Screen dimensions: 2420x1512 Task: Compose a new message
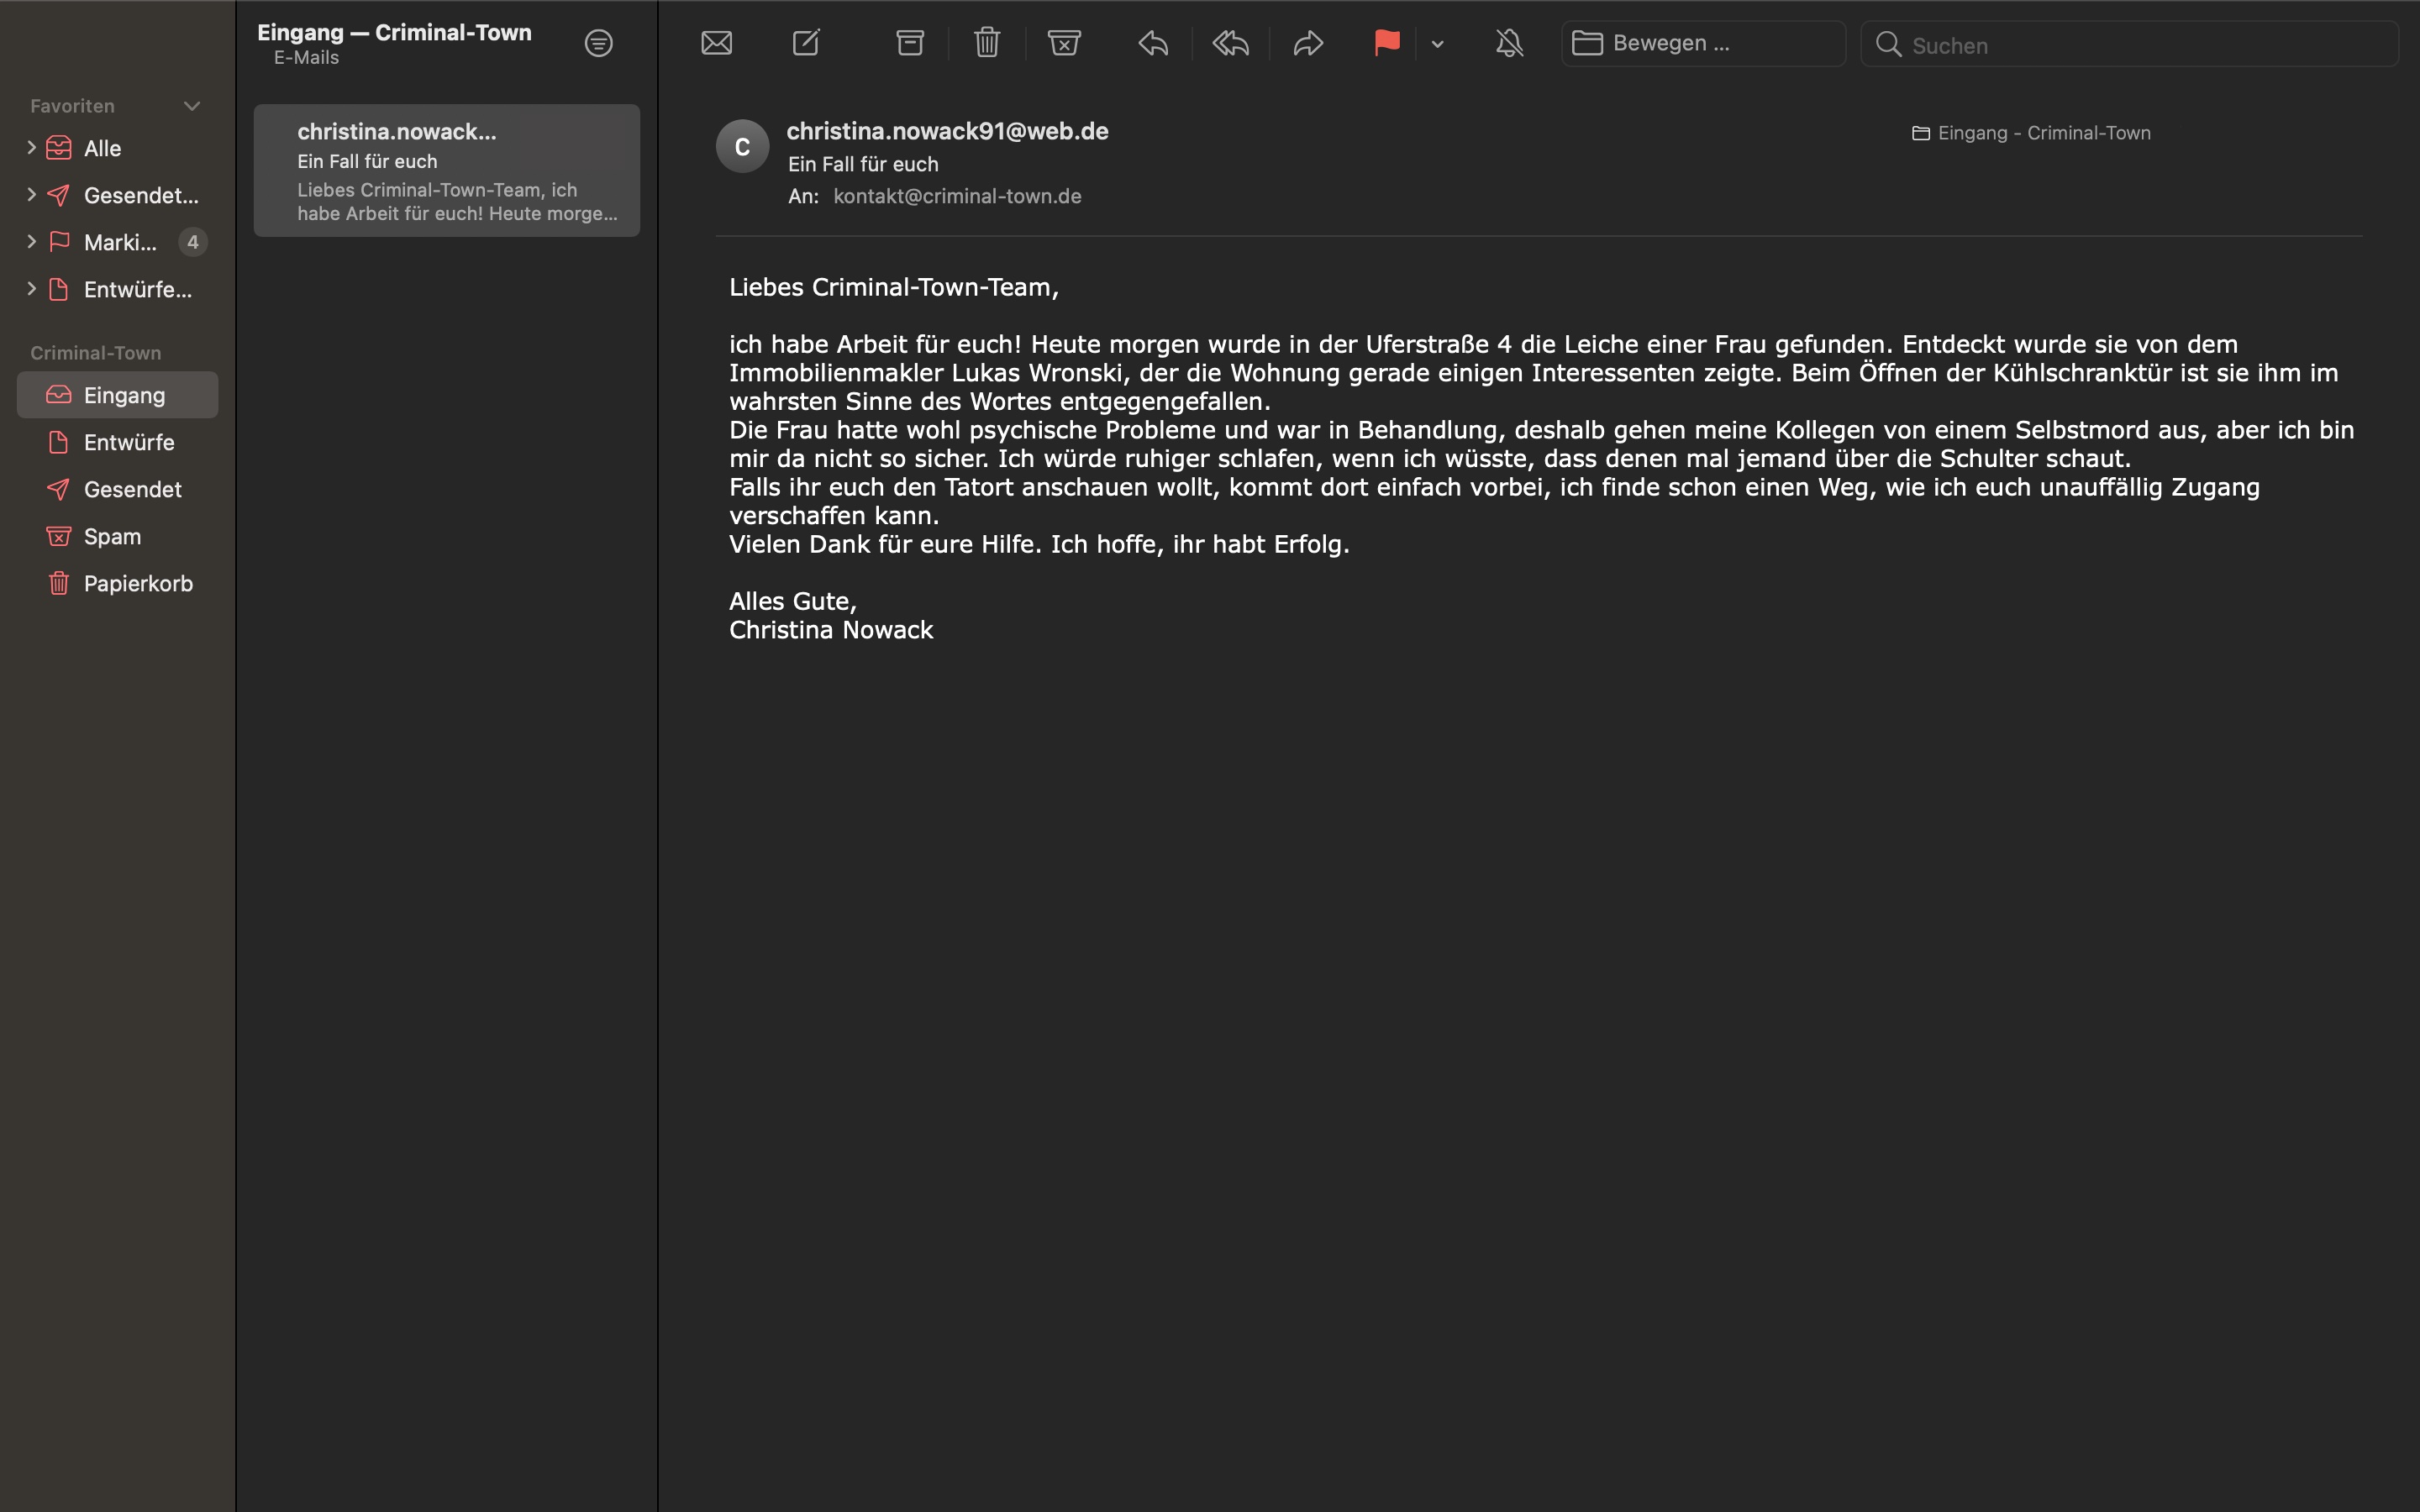(x=806, y=43)
